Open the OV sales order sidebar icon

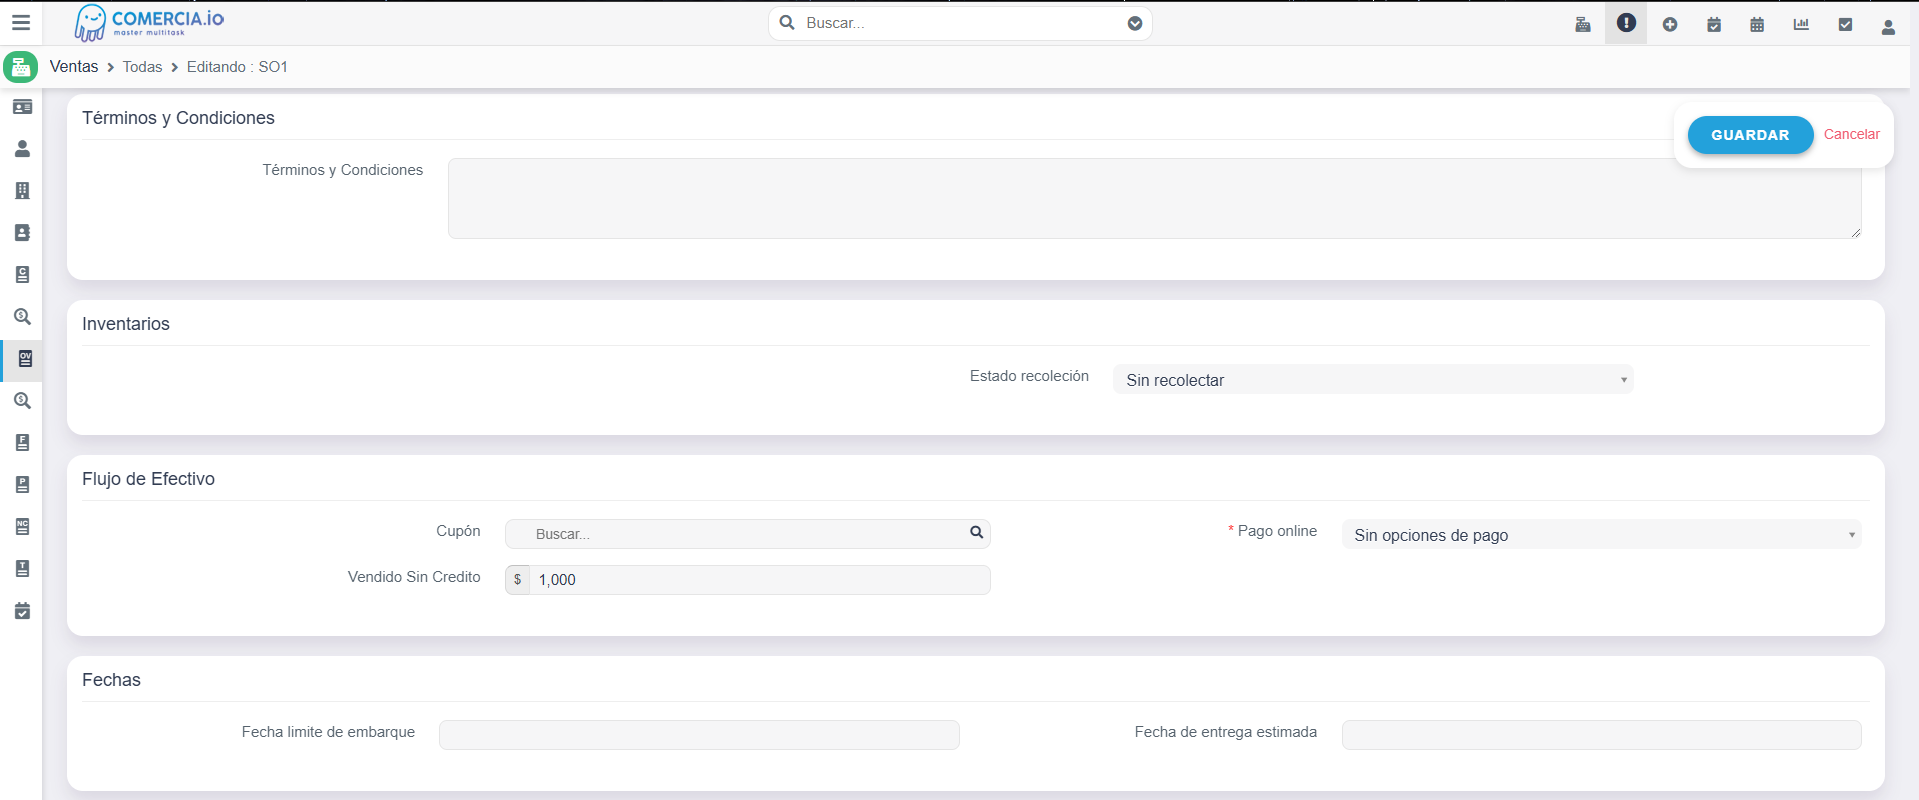click(x=24, y=359)
